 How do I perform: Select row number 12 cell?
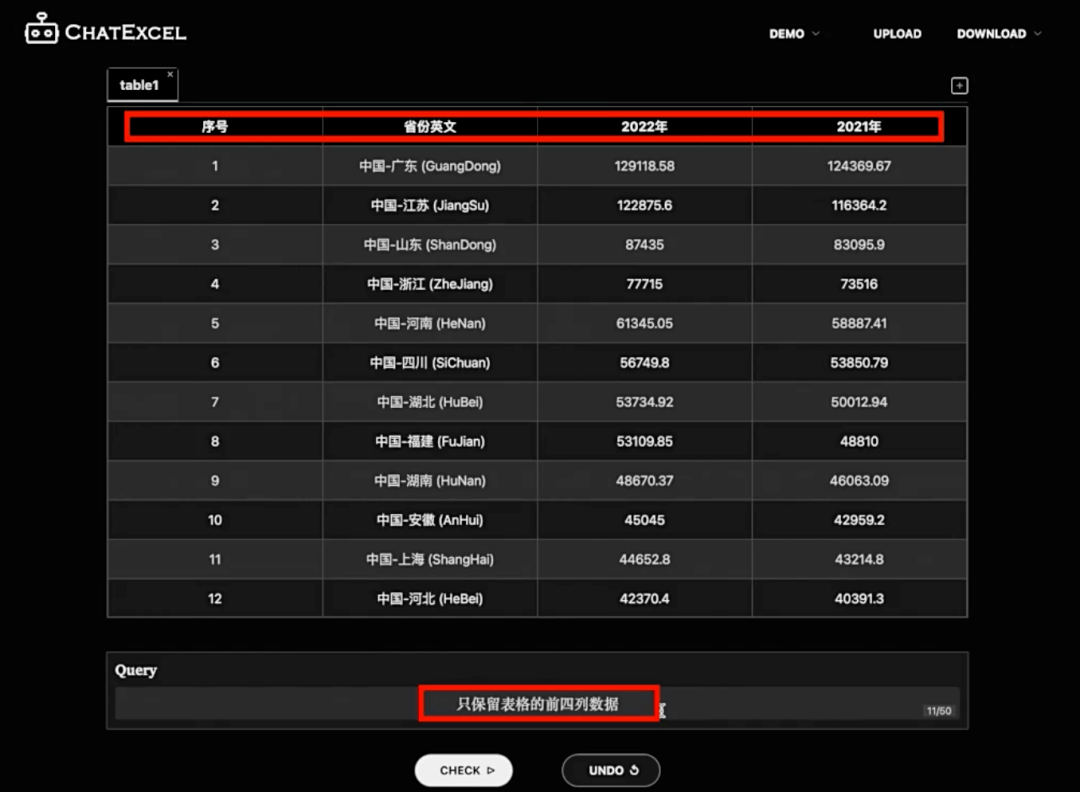point(215,599)
